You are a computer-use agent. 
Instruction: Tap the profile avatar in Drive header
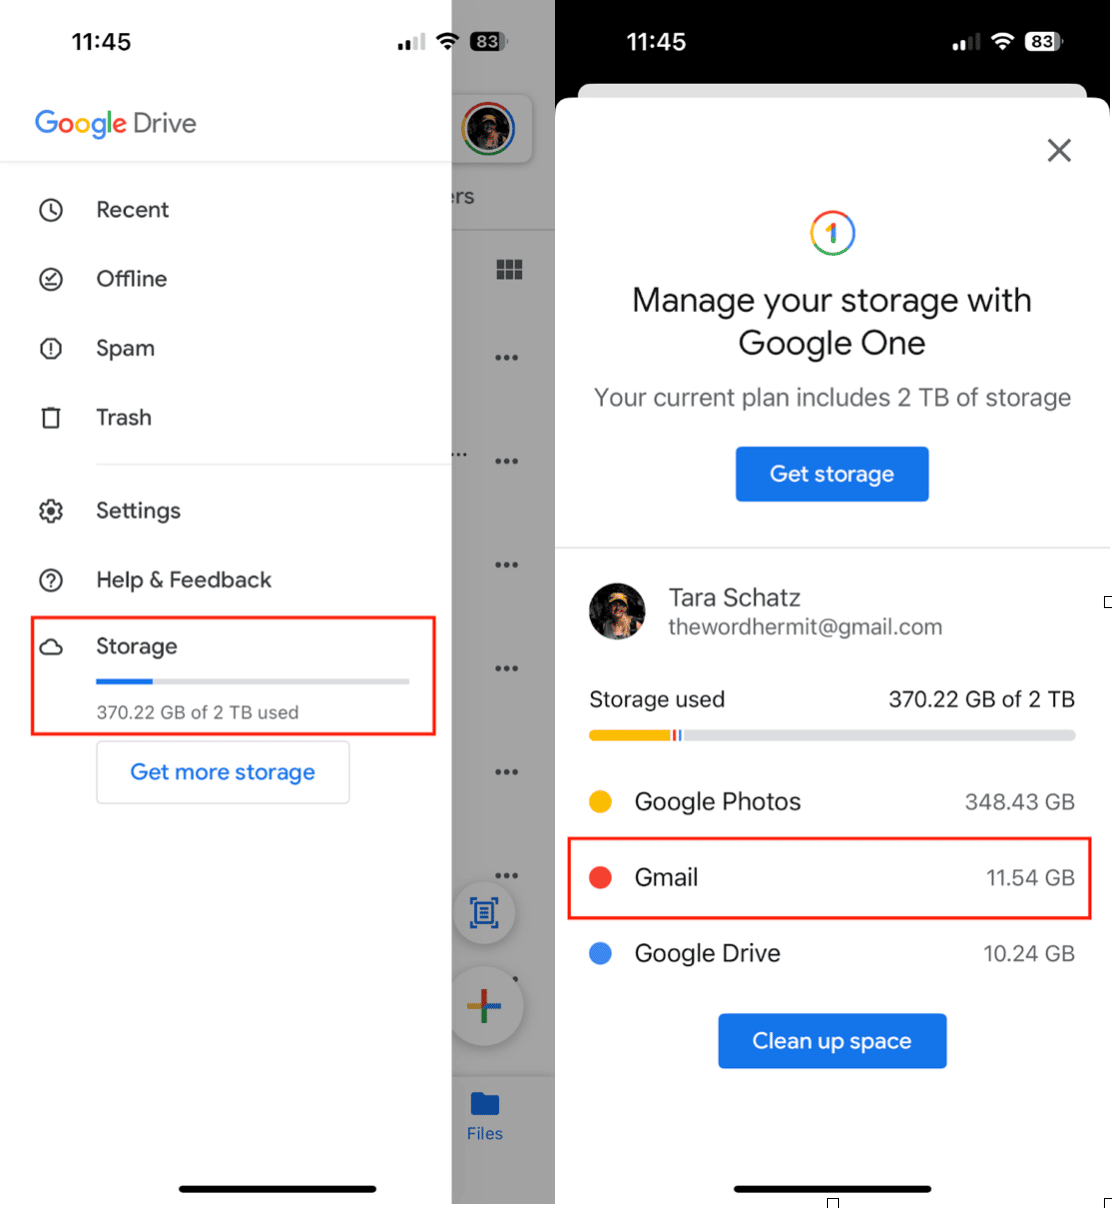click(488, 129)
